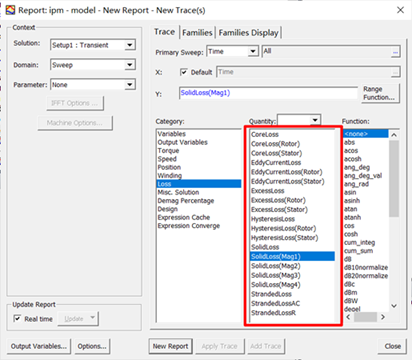Toggle the Real time checkbox

tap(17, 319)
